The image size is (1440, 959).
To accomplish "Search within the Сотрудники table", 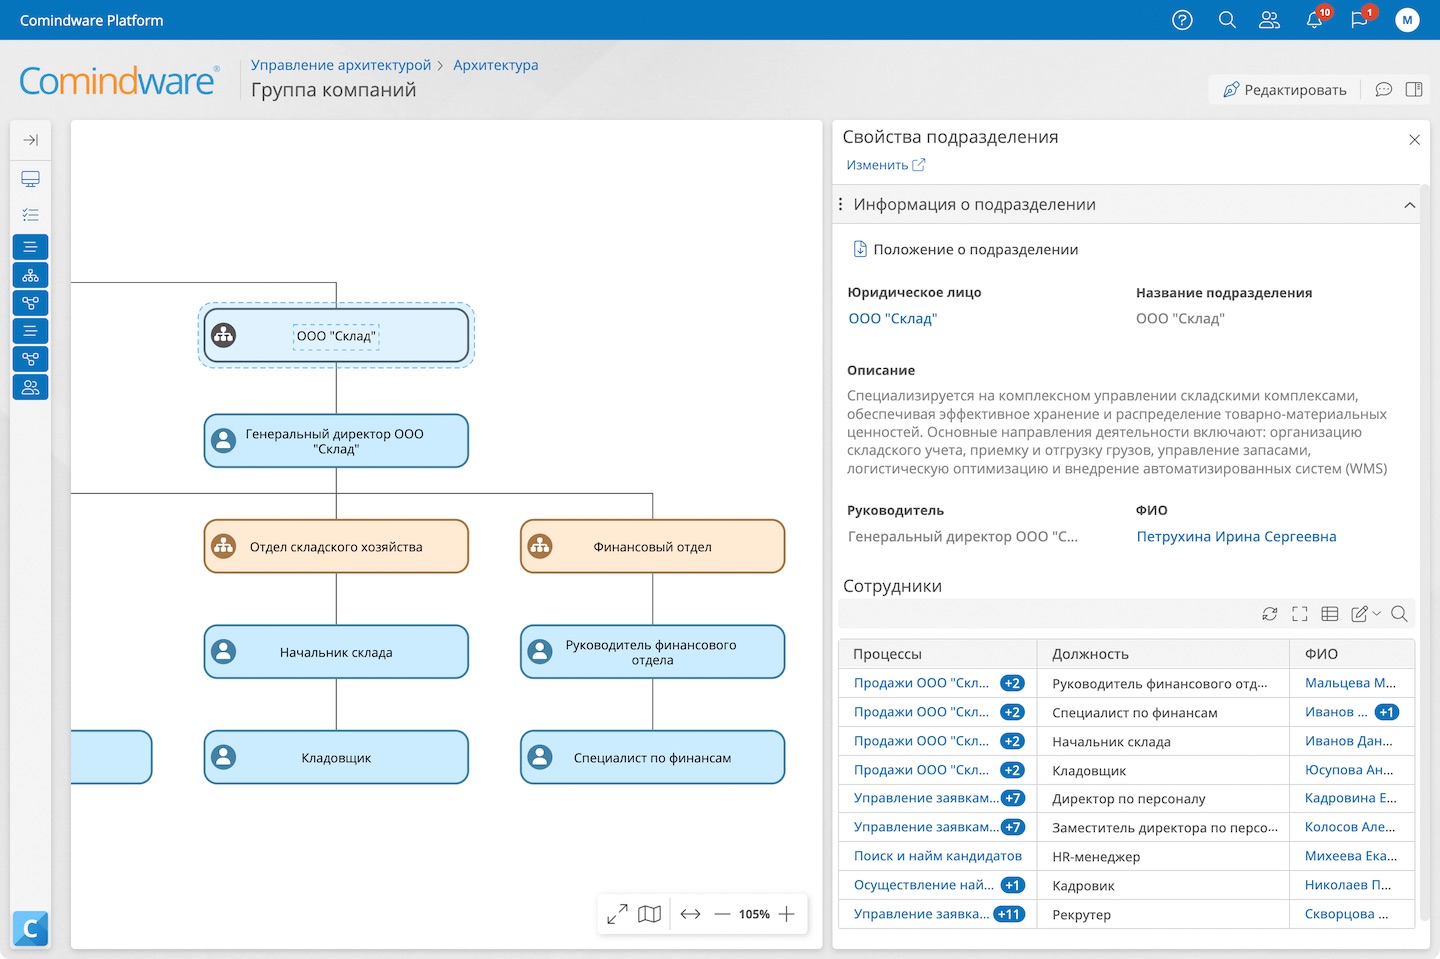I will [1399, 614].
